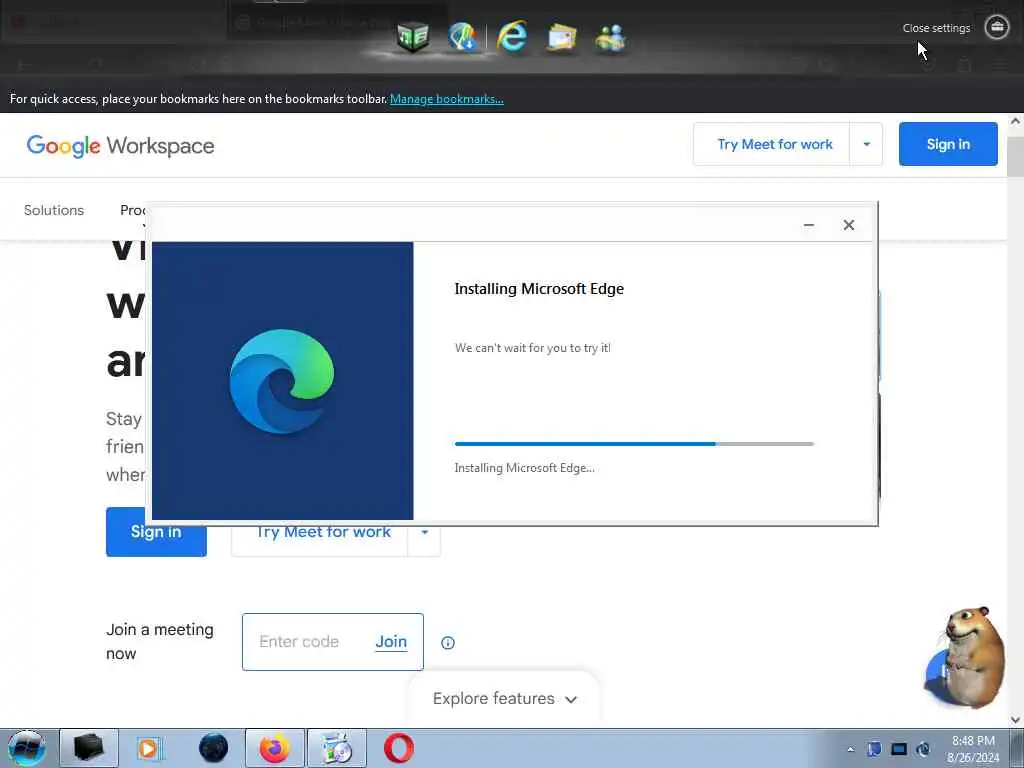Image resolution: width=1024 pixels, height=768 pixels.
Task: Click the Microsoft Edge logo in installer
Action: pyautogui.click(x=282, y=381)
